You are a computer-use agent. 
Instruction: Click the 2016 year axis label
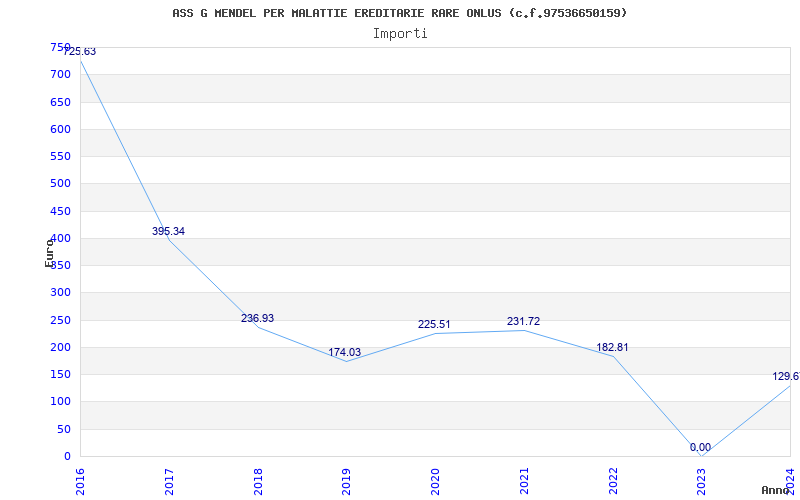point(80,482)
